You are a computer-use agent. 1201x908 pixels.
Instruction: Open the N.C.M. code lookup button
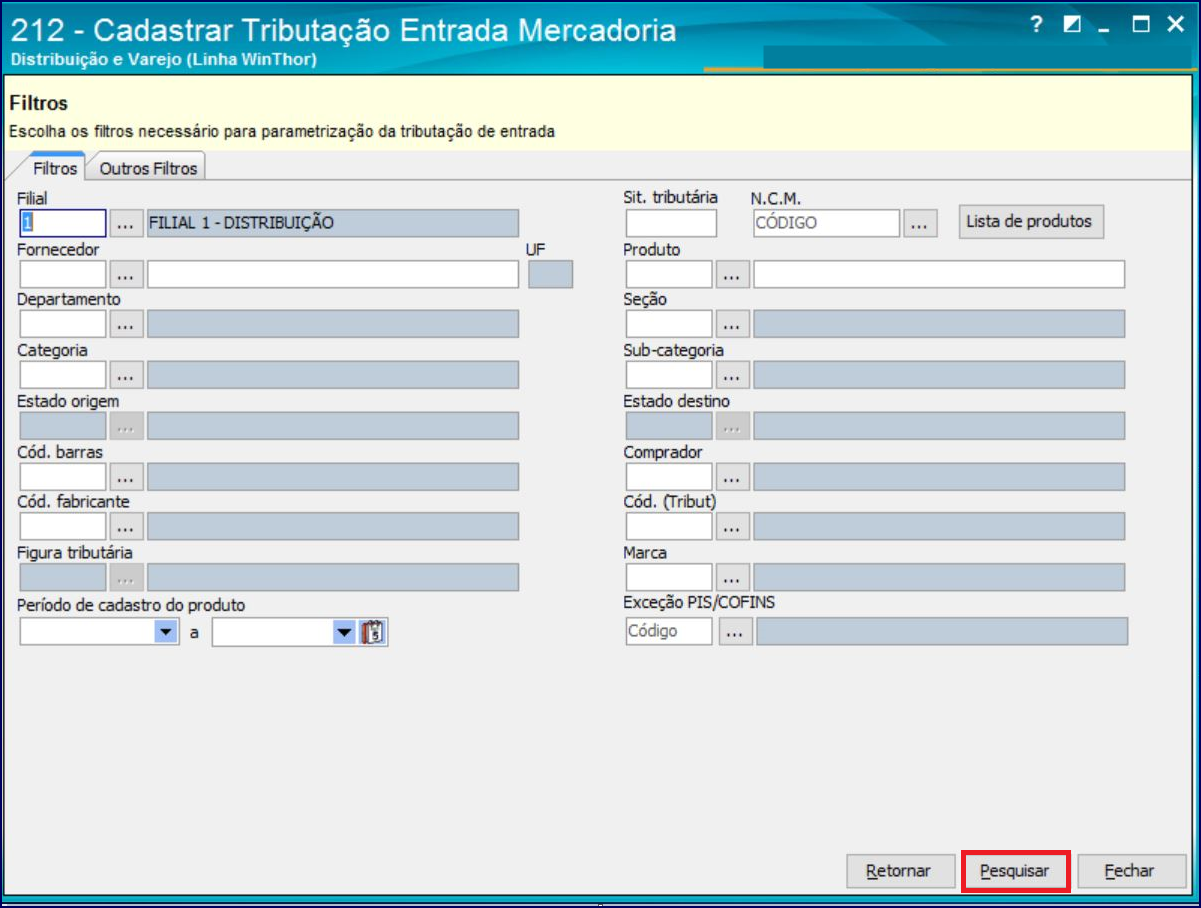pos(921,223)
